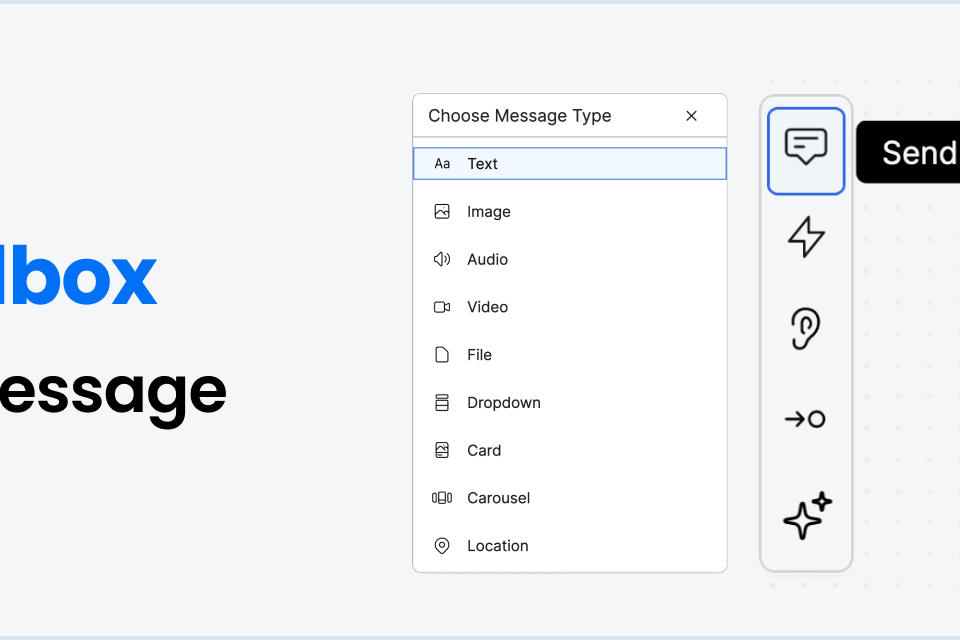Click the document icon beside File
960x640 pixels.
[x=441, y=354]
